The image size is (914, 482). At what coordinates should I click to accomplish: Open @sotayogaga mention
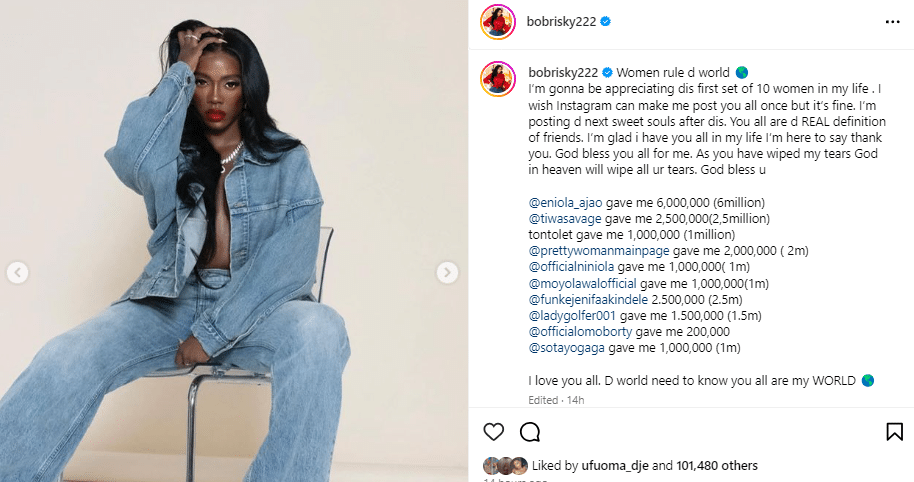pyautogui.click(x=567, y=348)
